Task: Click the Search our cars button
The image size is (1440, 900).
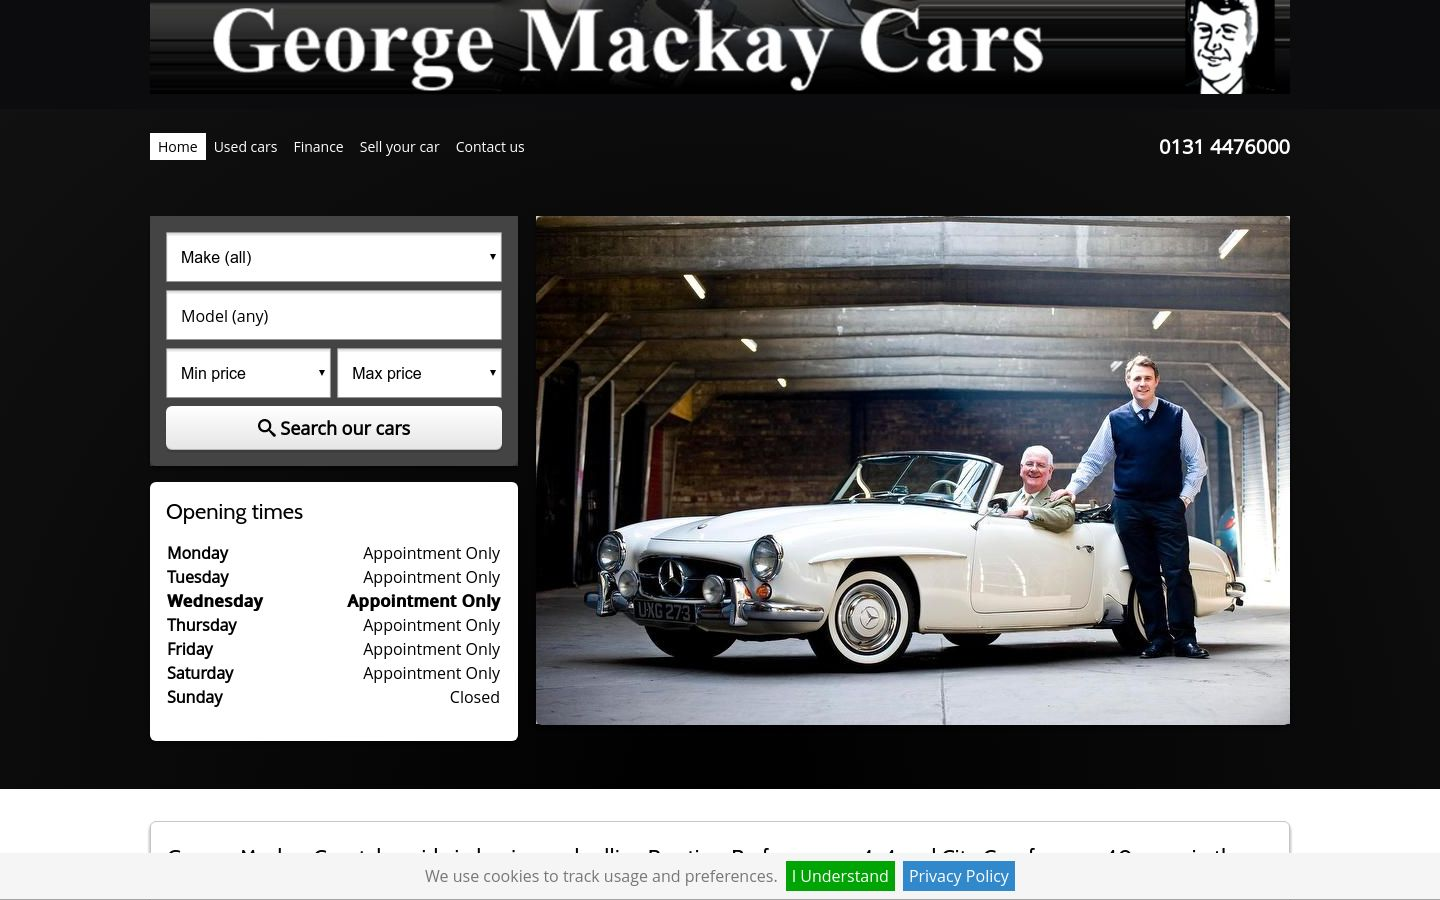Action: [334, 428]
